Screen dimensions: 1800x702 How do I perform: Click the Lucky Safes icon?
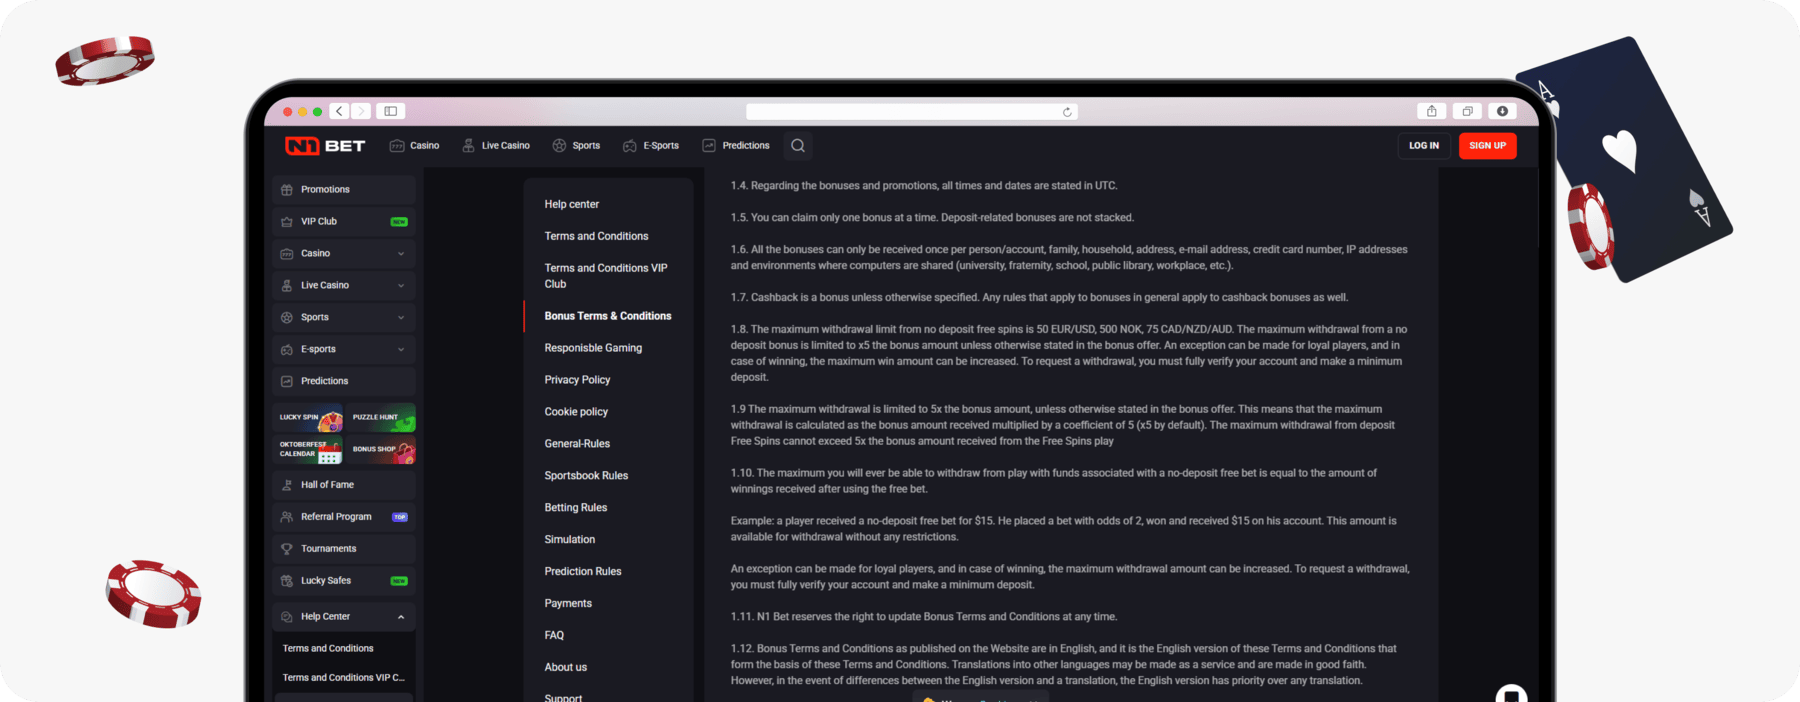287,581
